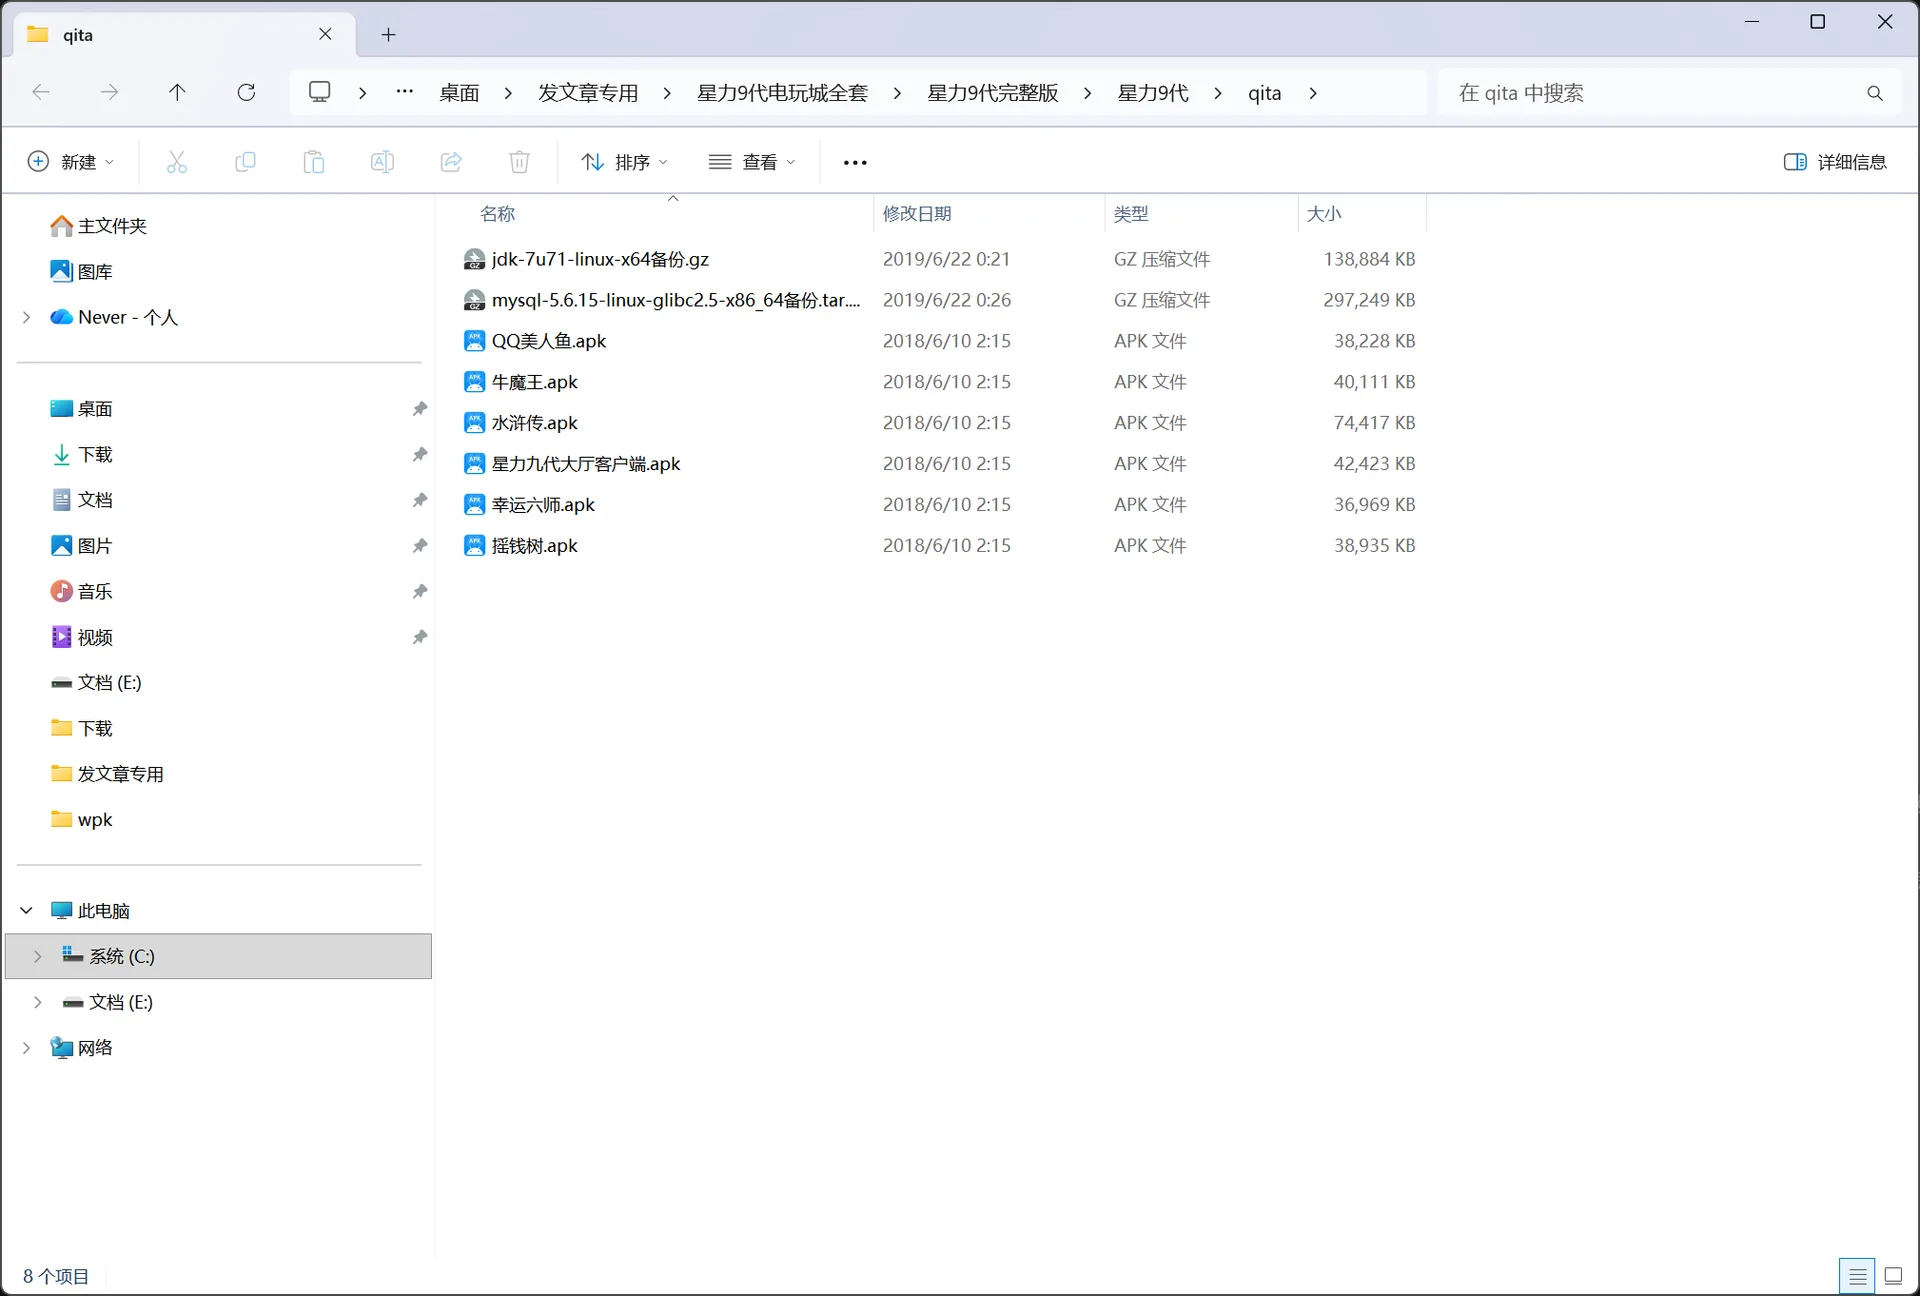Navigate to 发文章专用 breadcrumb
This screenshot has width=1920, height=1296.
click(x=588, y=93)
